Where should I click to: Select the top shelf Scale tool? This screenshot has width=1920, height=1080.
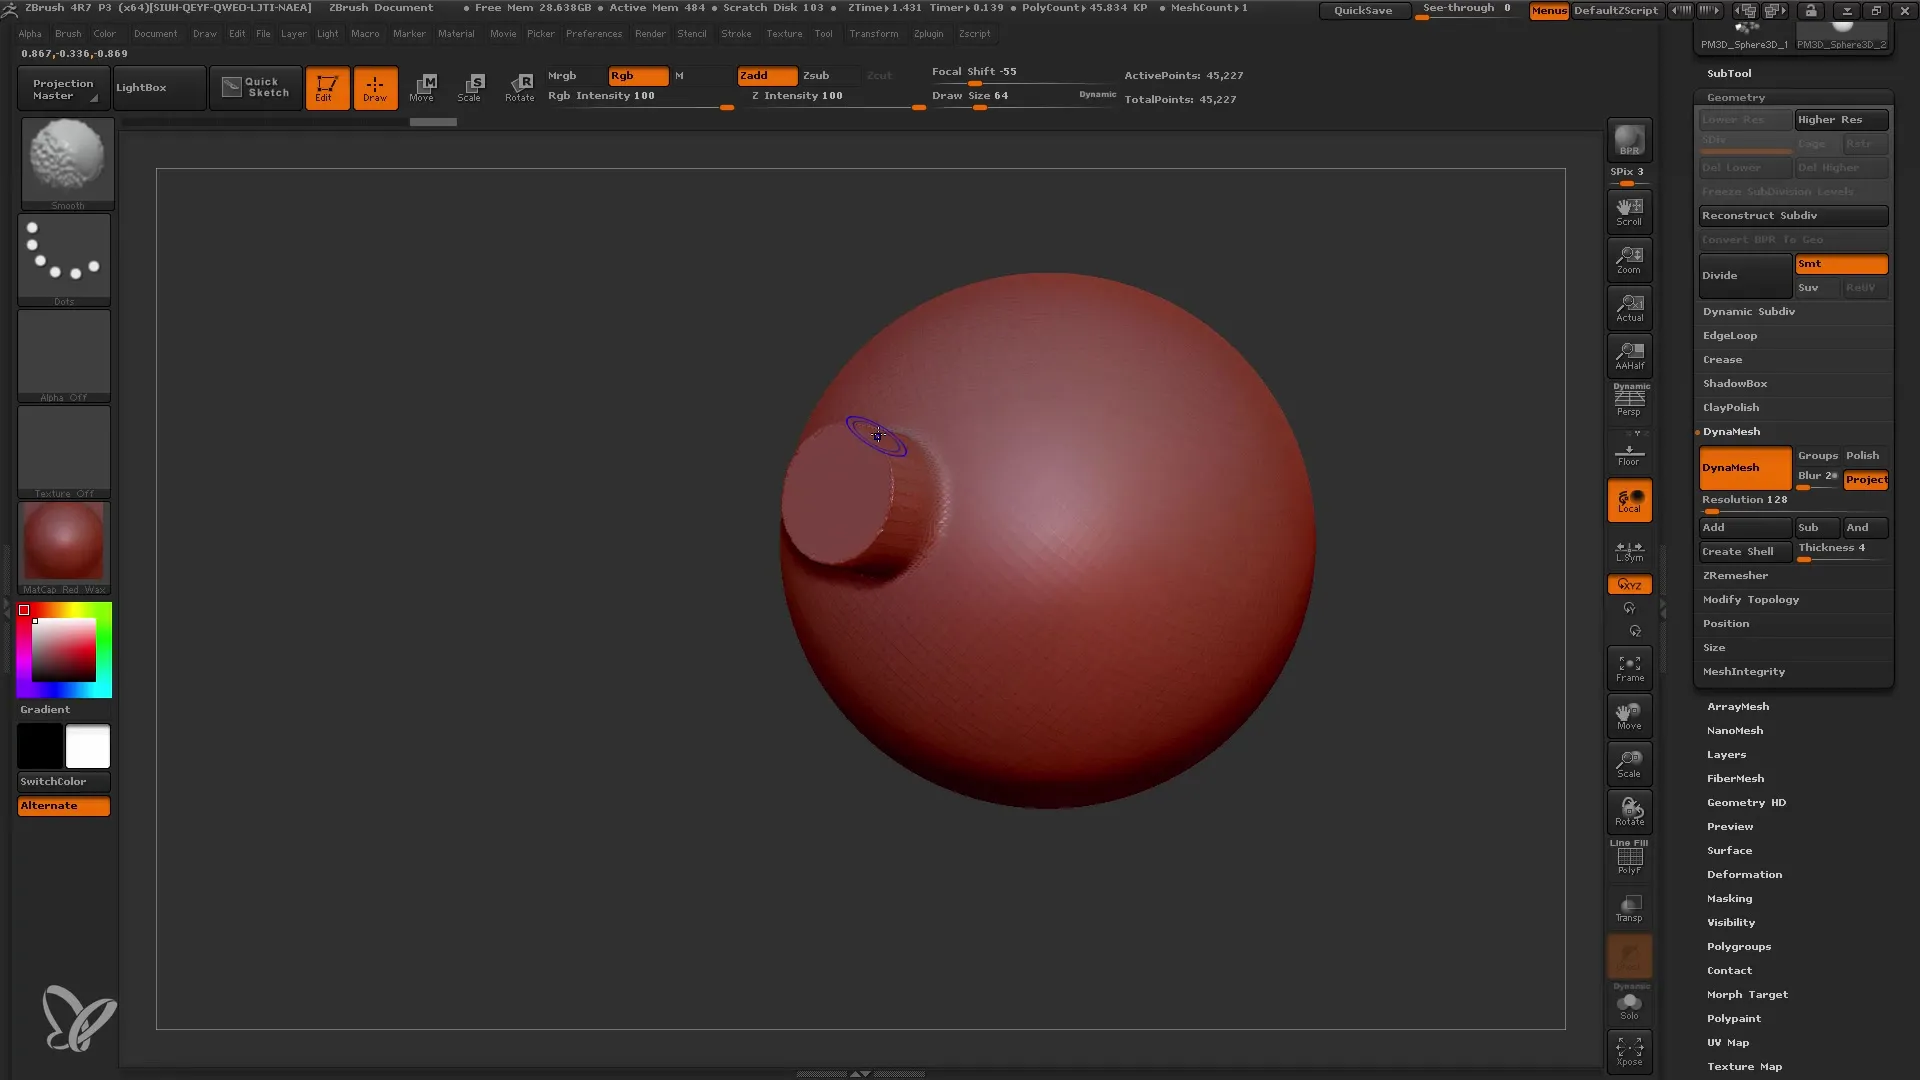click(470, 88)
